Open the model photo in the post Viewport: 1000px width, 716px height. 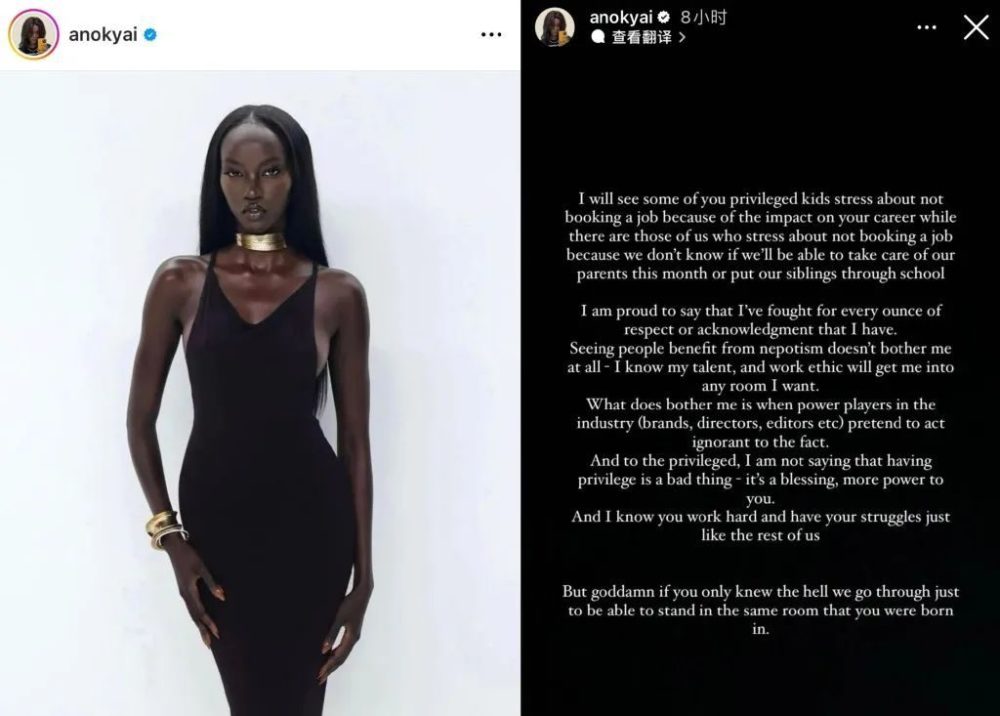pyautogui.click(x=260, y=393)
